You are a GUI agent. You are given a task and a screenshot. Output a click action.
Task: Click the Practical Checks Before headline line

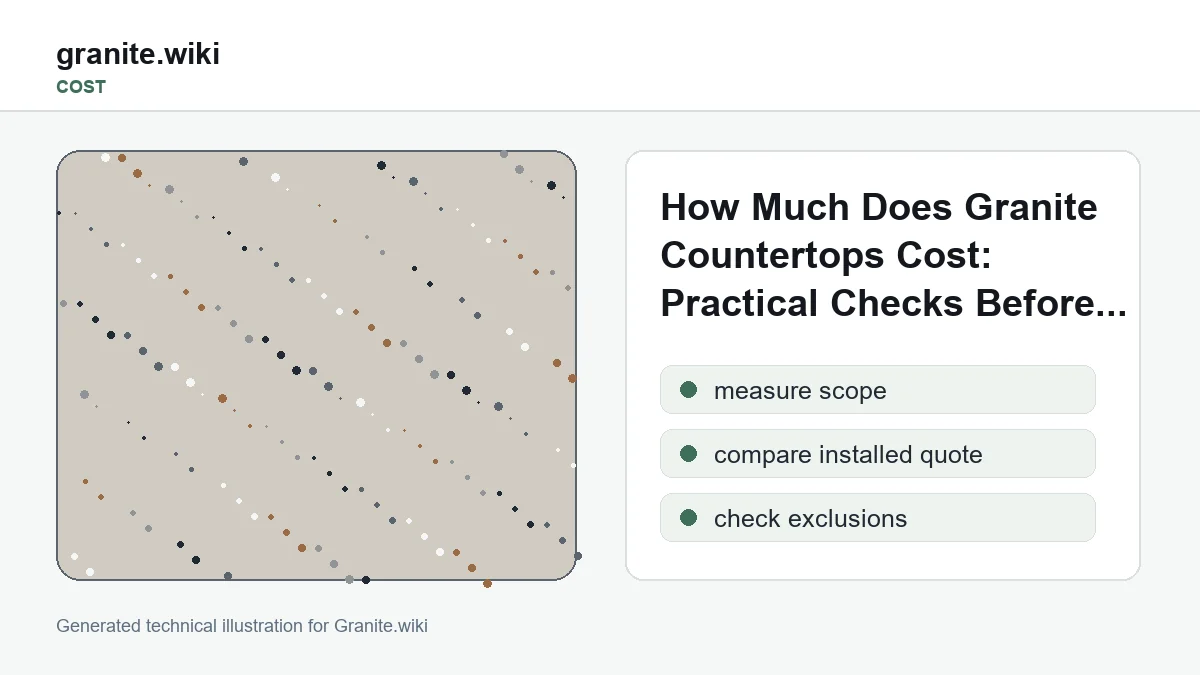(x=878, y=303)
